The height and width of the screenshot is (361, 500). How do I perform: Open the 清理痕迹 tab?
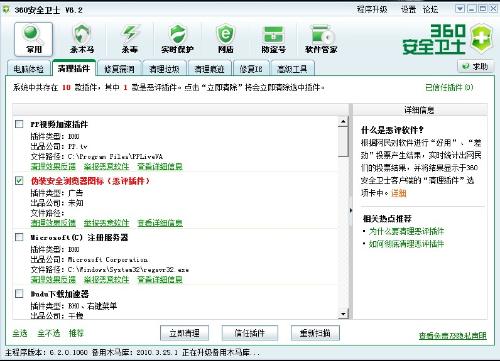click(209, 69)
